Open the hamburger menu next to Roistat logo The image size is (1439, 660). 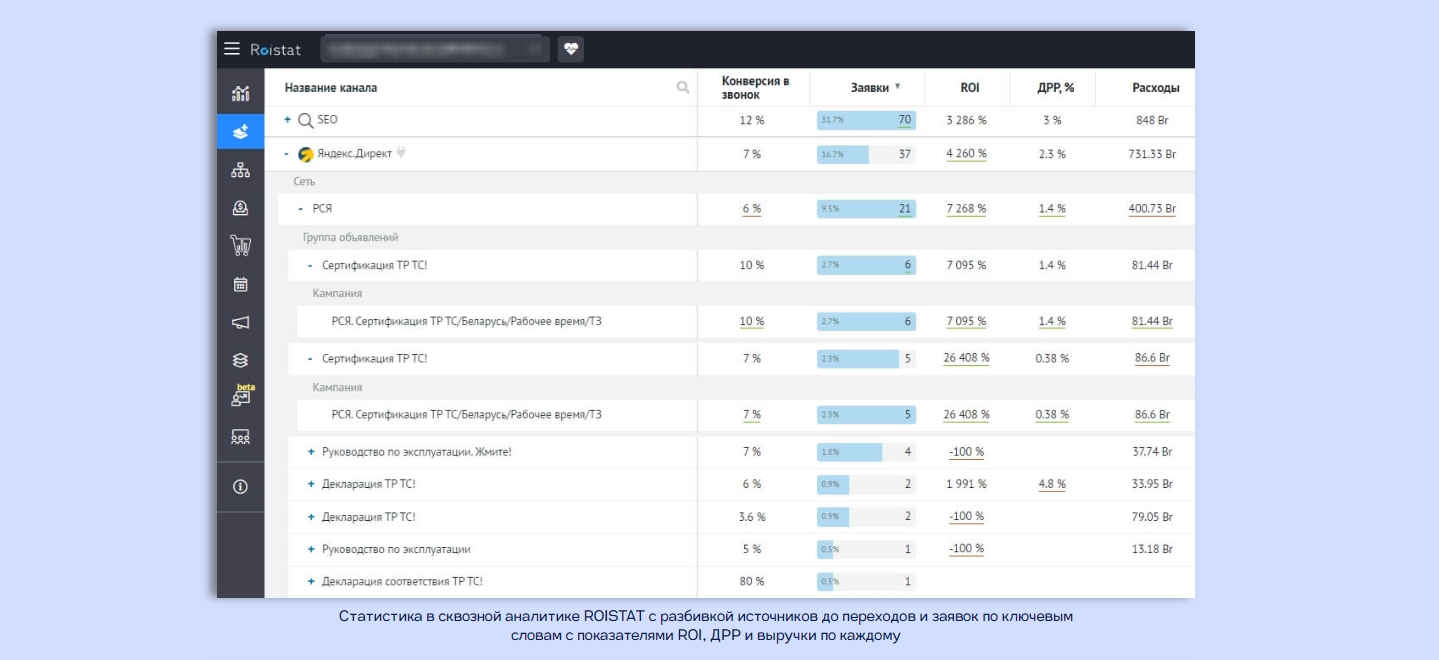(232, 49)
